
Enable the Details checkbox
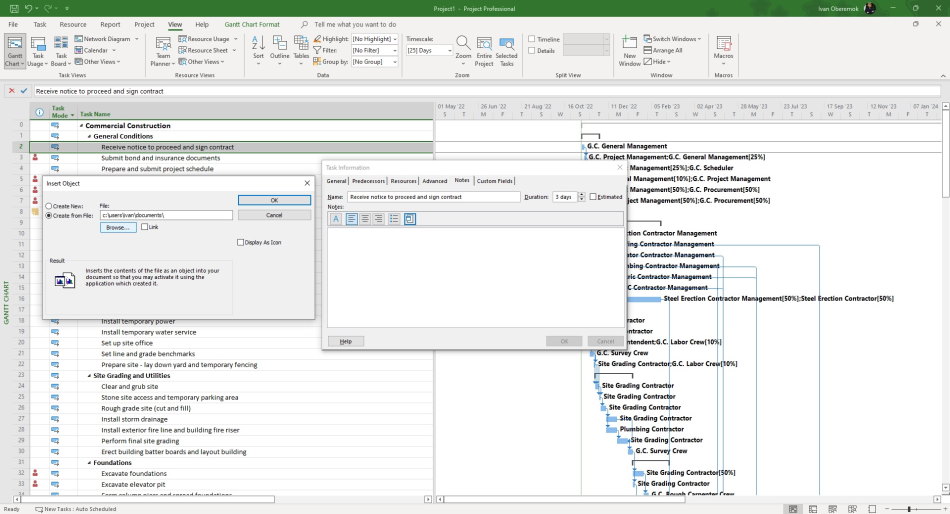coord(531,51)
